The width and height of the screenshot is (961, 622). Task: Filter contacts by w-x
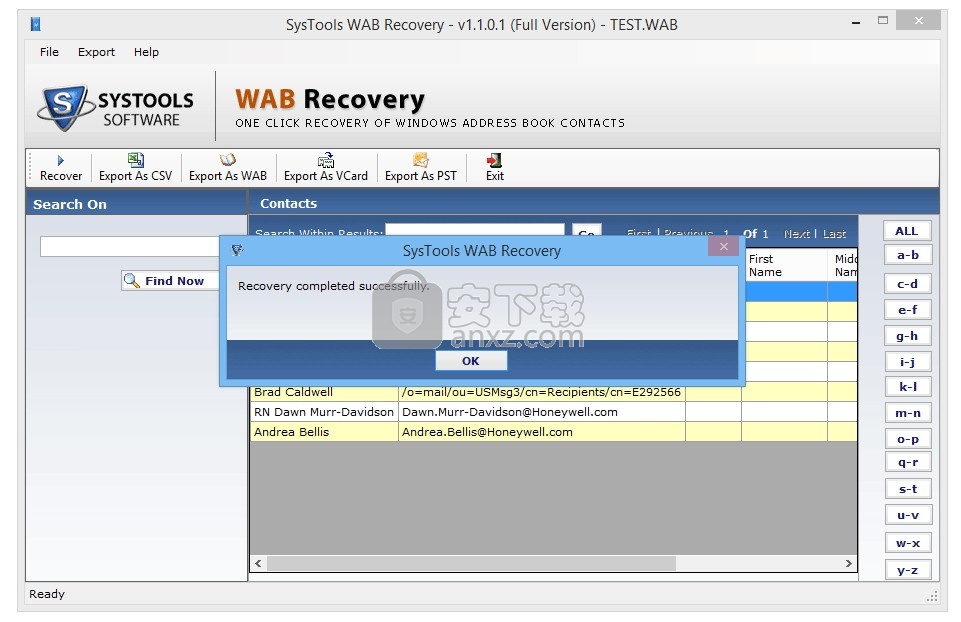click(908, 543)
